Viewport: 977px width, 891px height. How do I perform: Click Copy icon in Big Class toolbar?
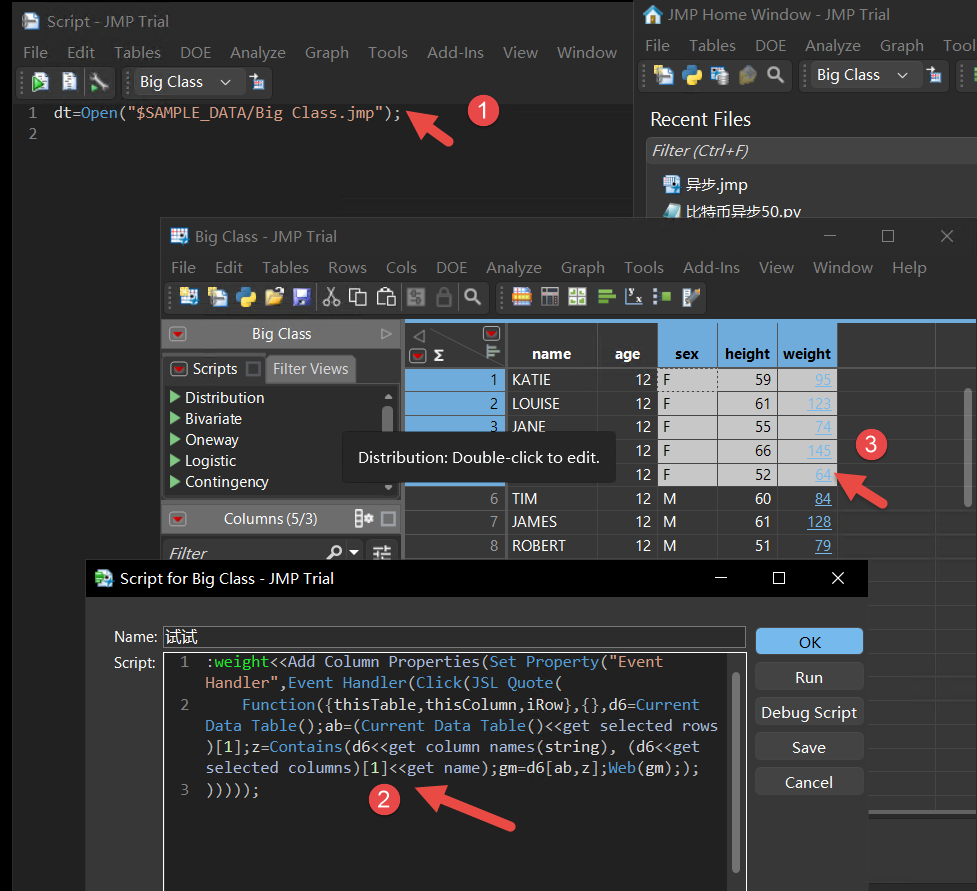[x=358, y=297]
